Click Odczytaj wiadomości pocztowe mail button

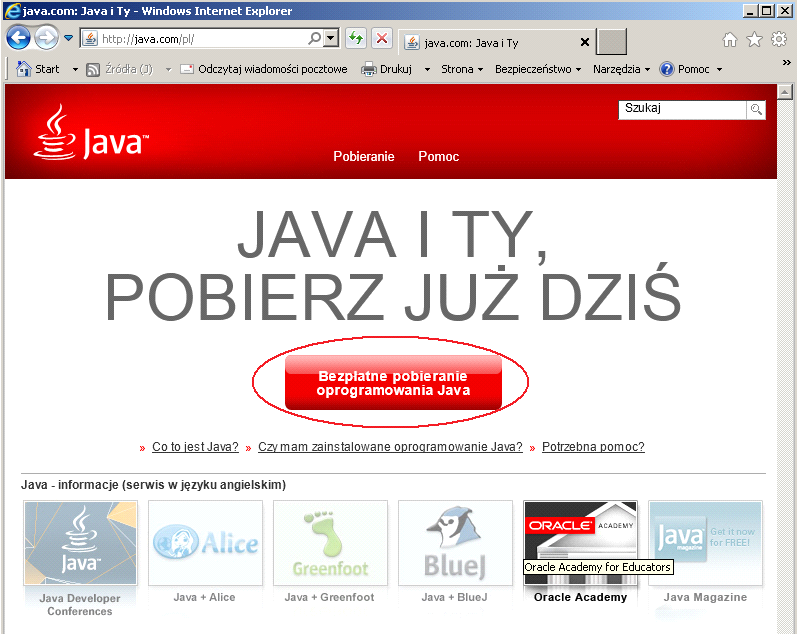264,69
